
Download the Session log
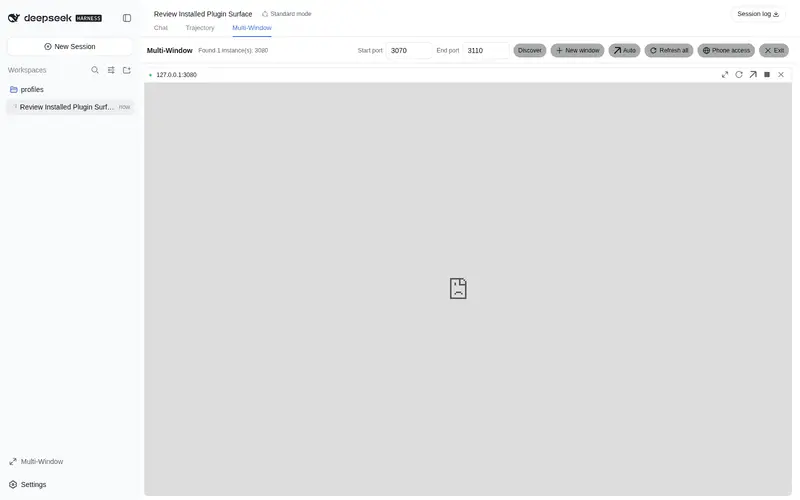[758, 14]
